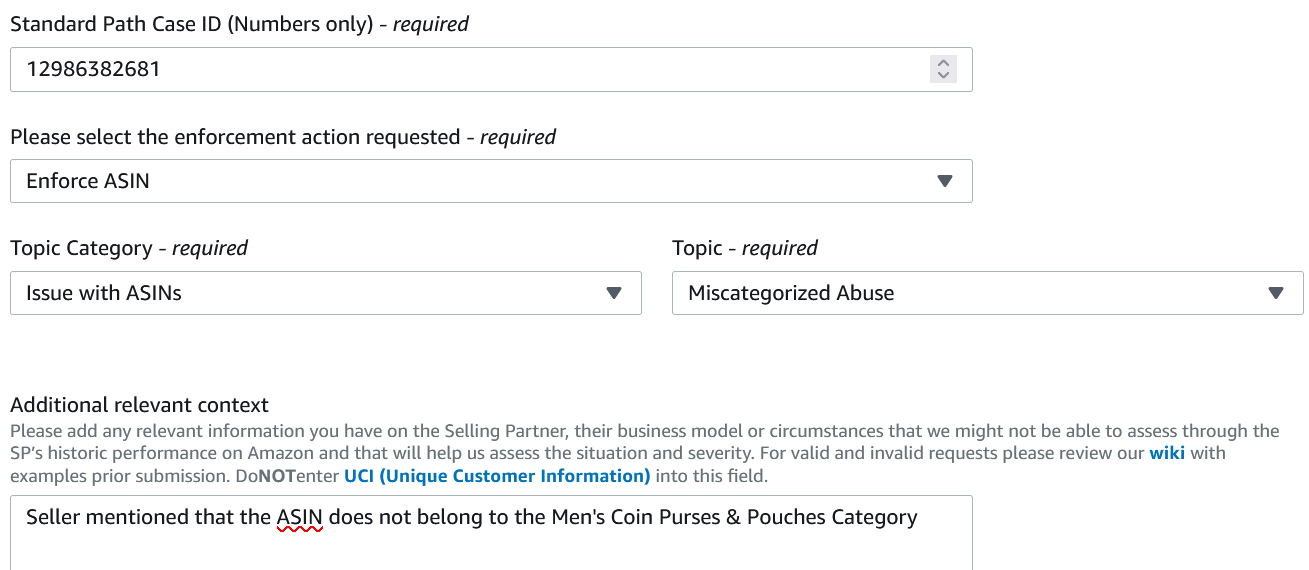
Task: Click the Additional relevant context heading
Action: click(x=139, y=405)
